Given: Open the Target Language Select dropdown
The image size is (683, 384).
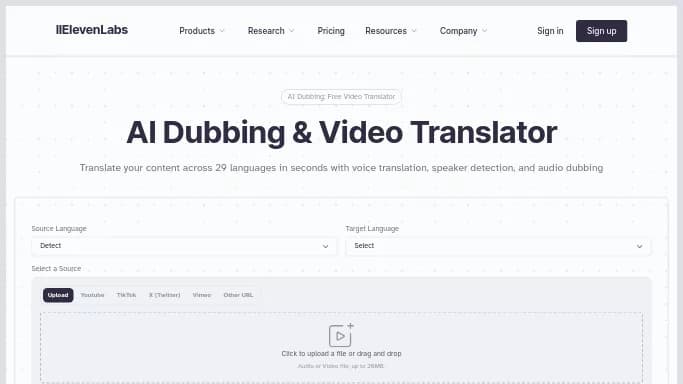Looking at the screenshot, I should [498, 246].
